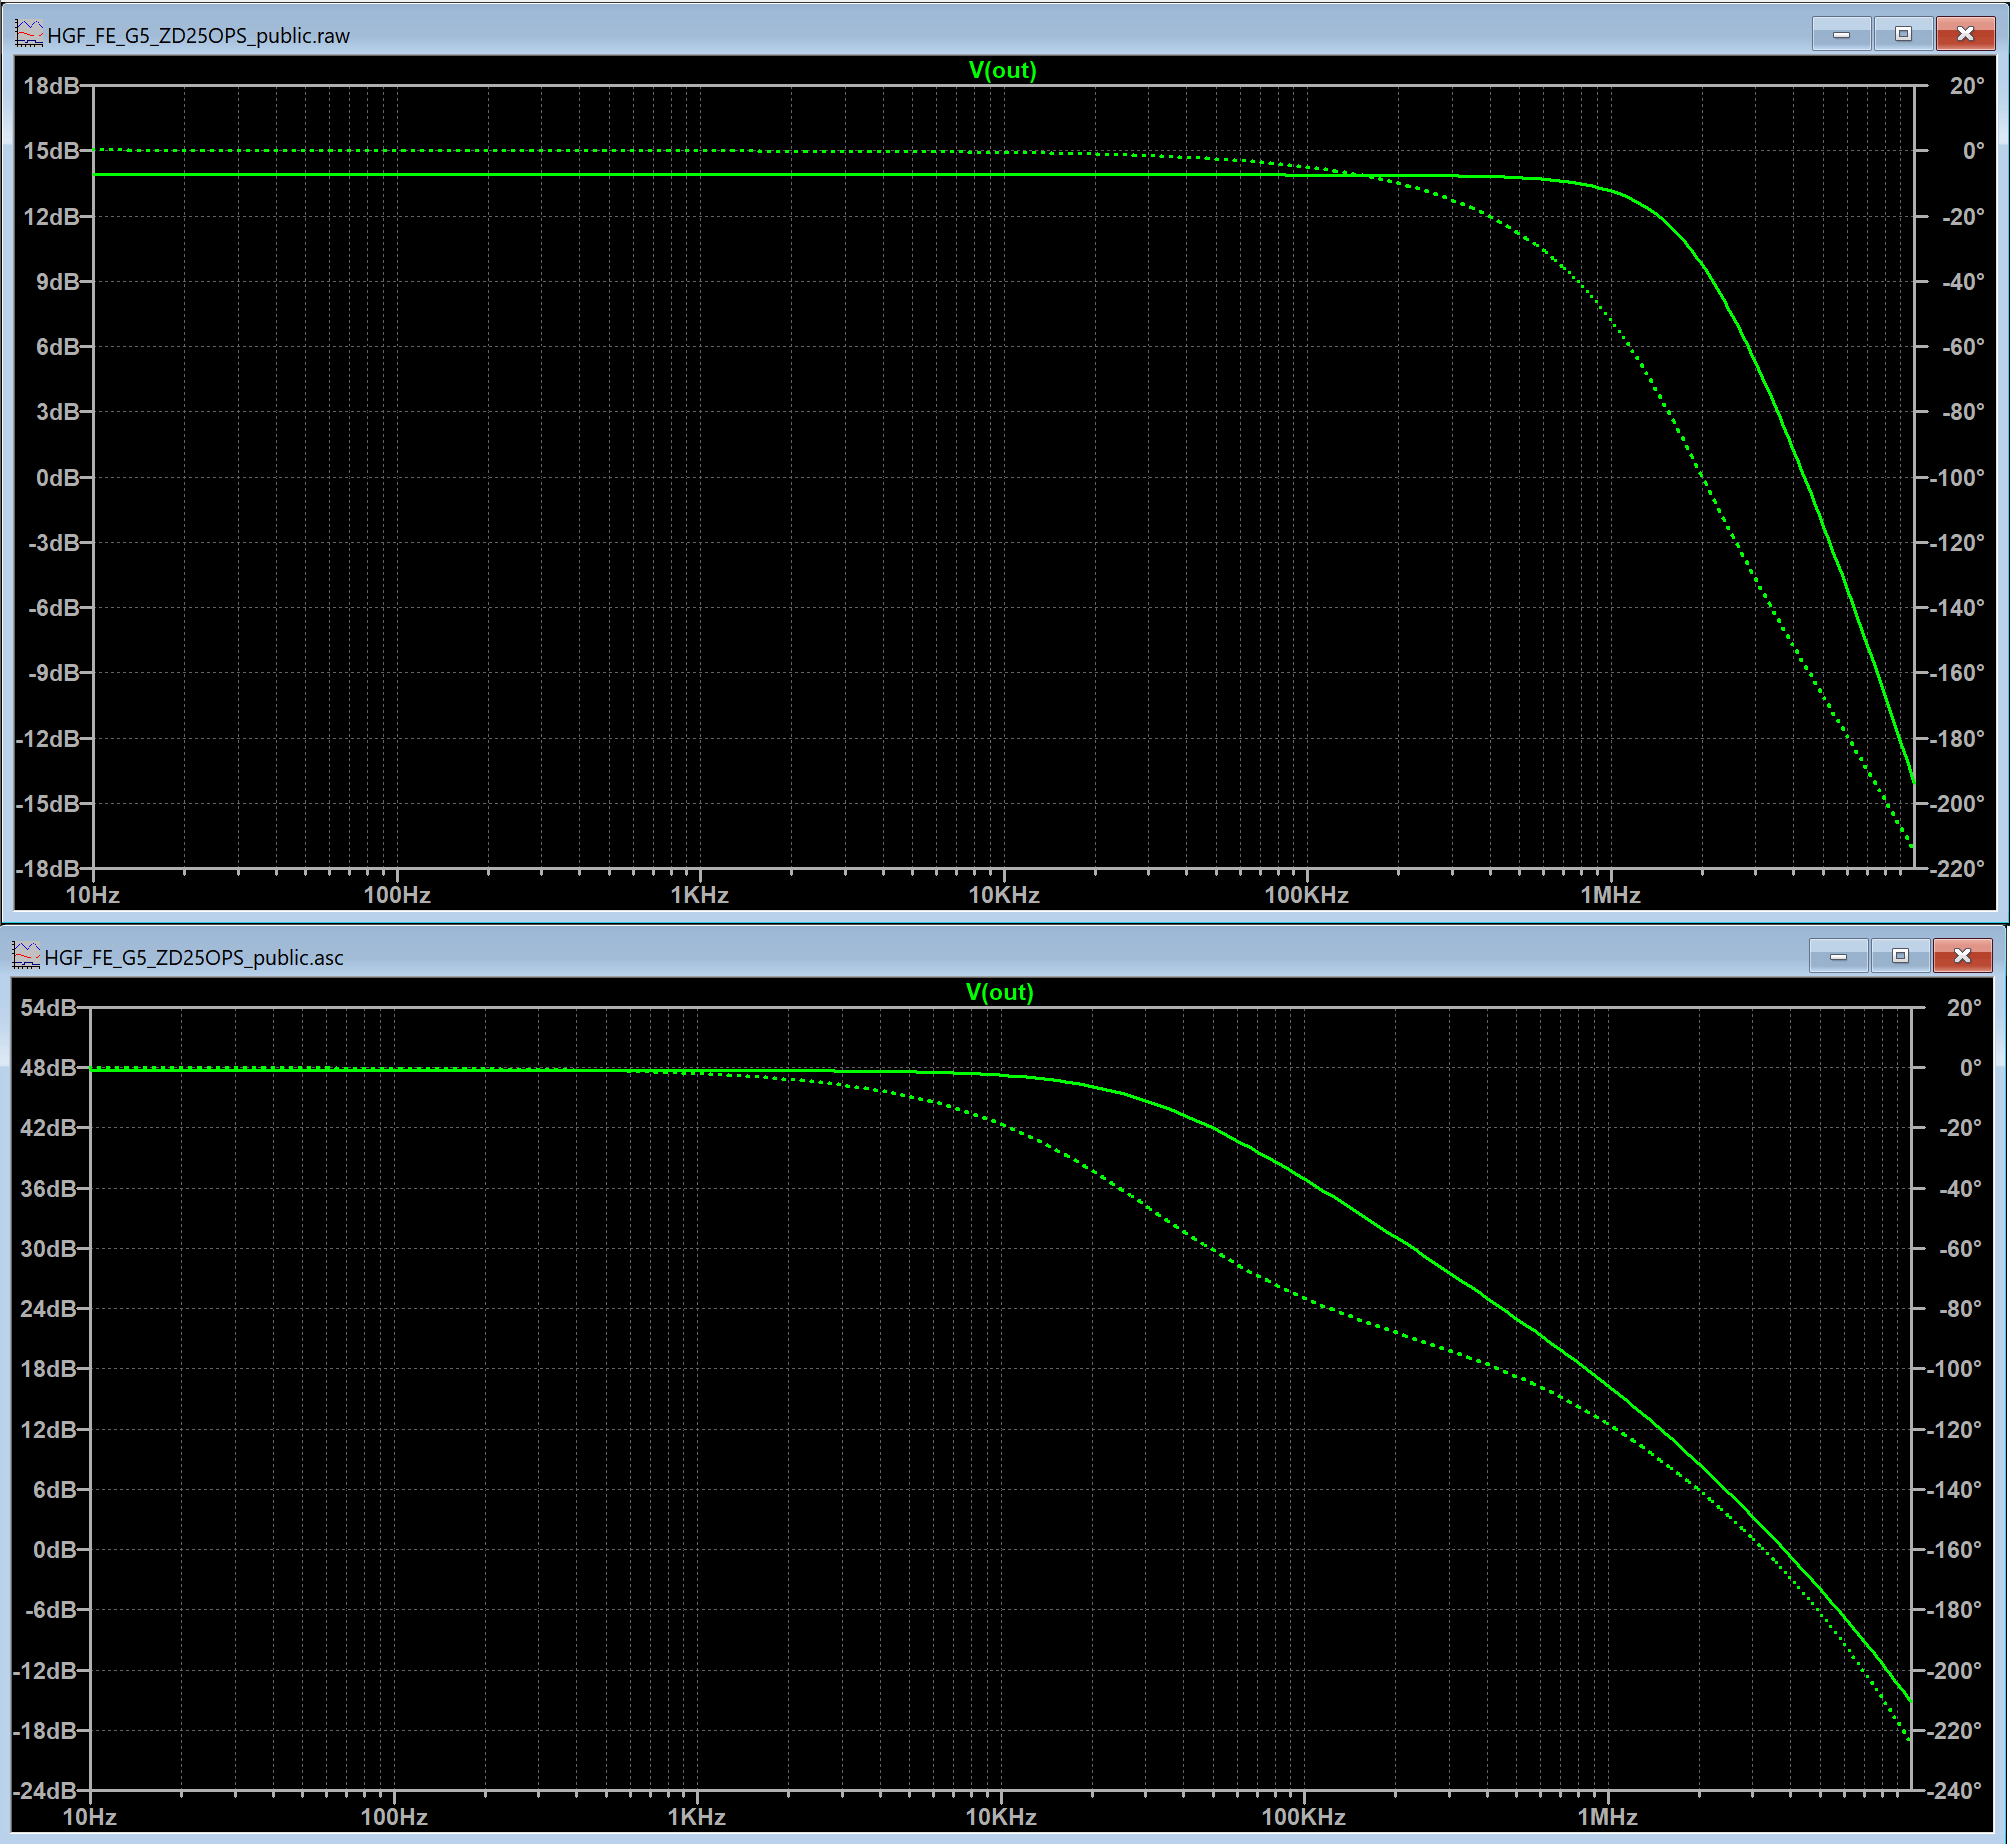Click the 1MHz frequency label in the .raw plot

pyautogui.click(x=1610, y=895)
